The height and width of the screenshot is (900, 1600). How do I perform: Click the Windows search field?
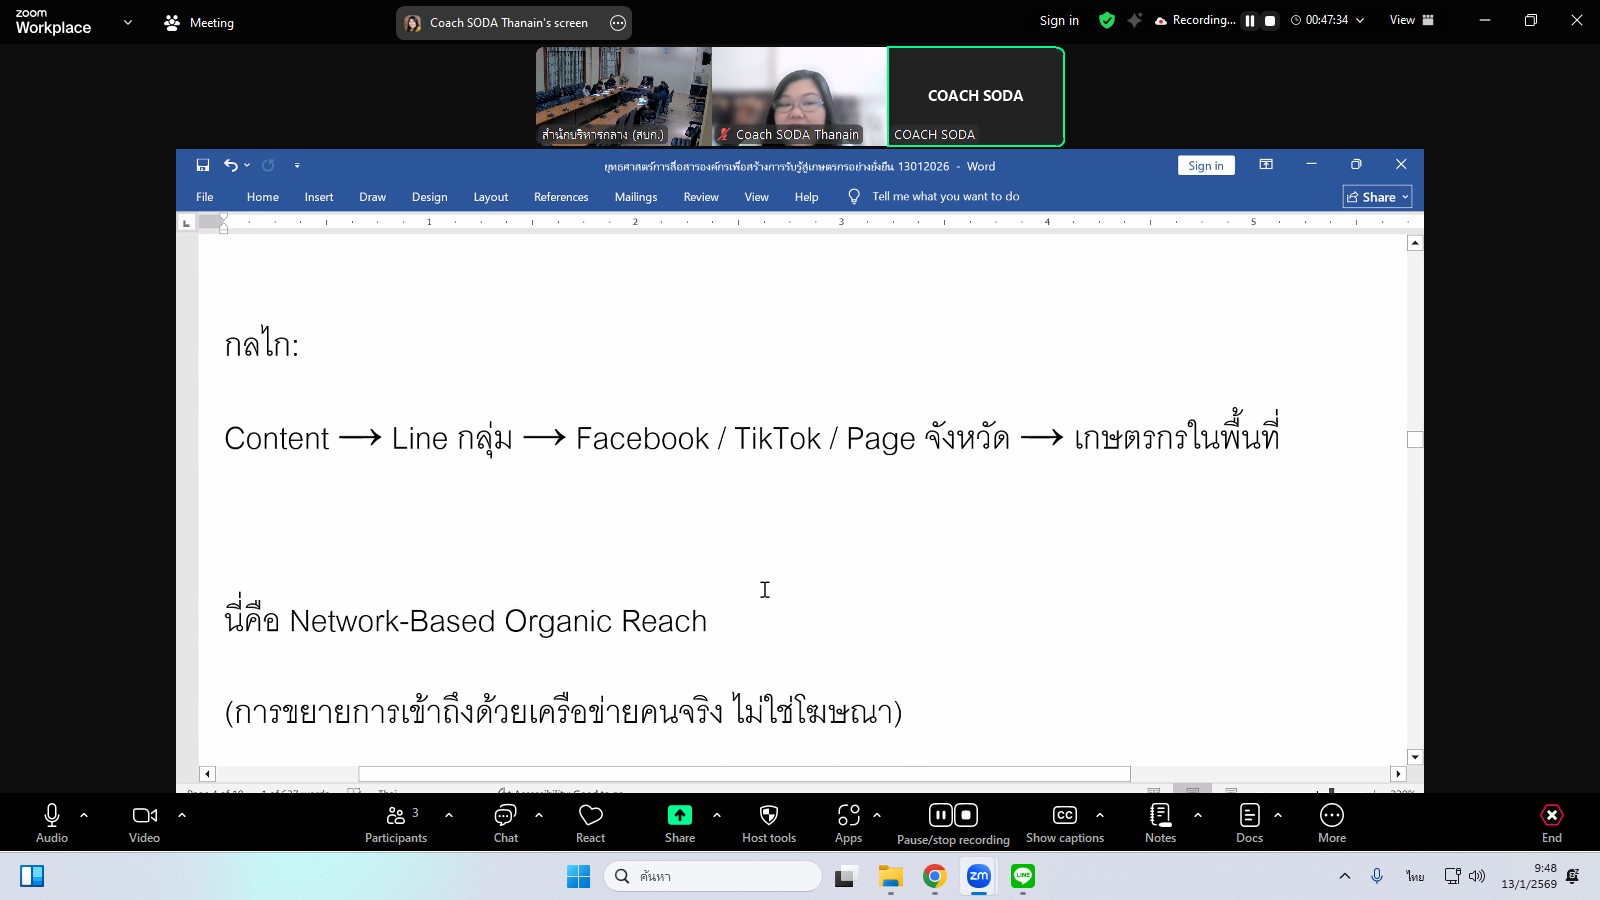tap(715, 875)
